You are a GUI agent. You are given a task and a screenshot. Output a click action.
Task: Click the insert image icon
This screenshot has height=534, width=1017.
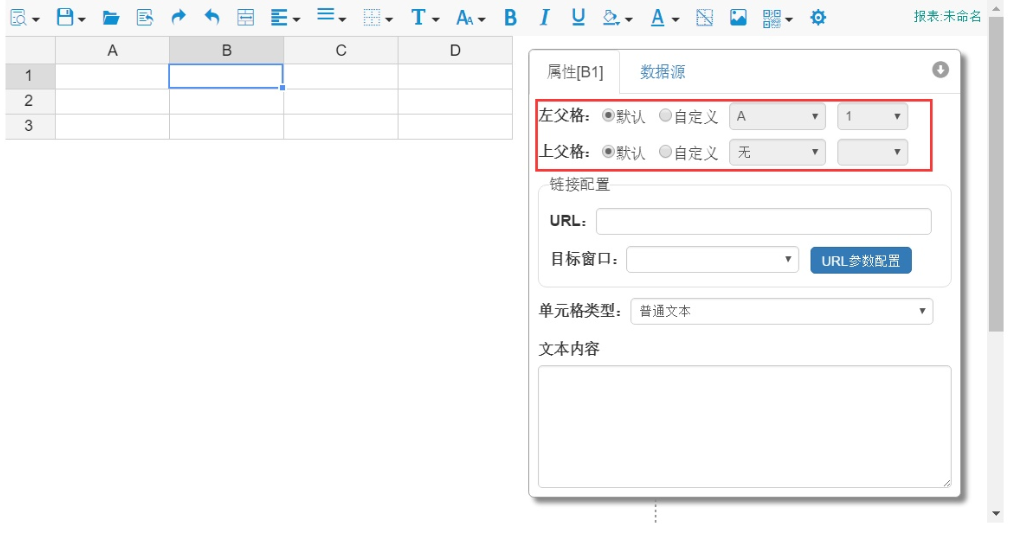pyautogui.click(x=738, y=17)
